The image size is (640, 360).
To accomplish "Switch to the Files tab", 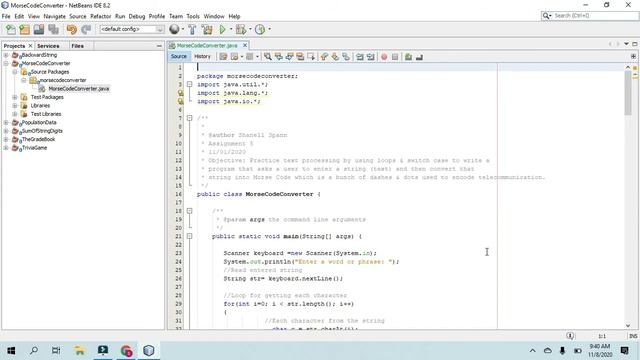I will tap(78, 46).
